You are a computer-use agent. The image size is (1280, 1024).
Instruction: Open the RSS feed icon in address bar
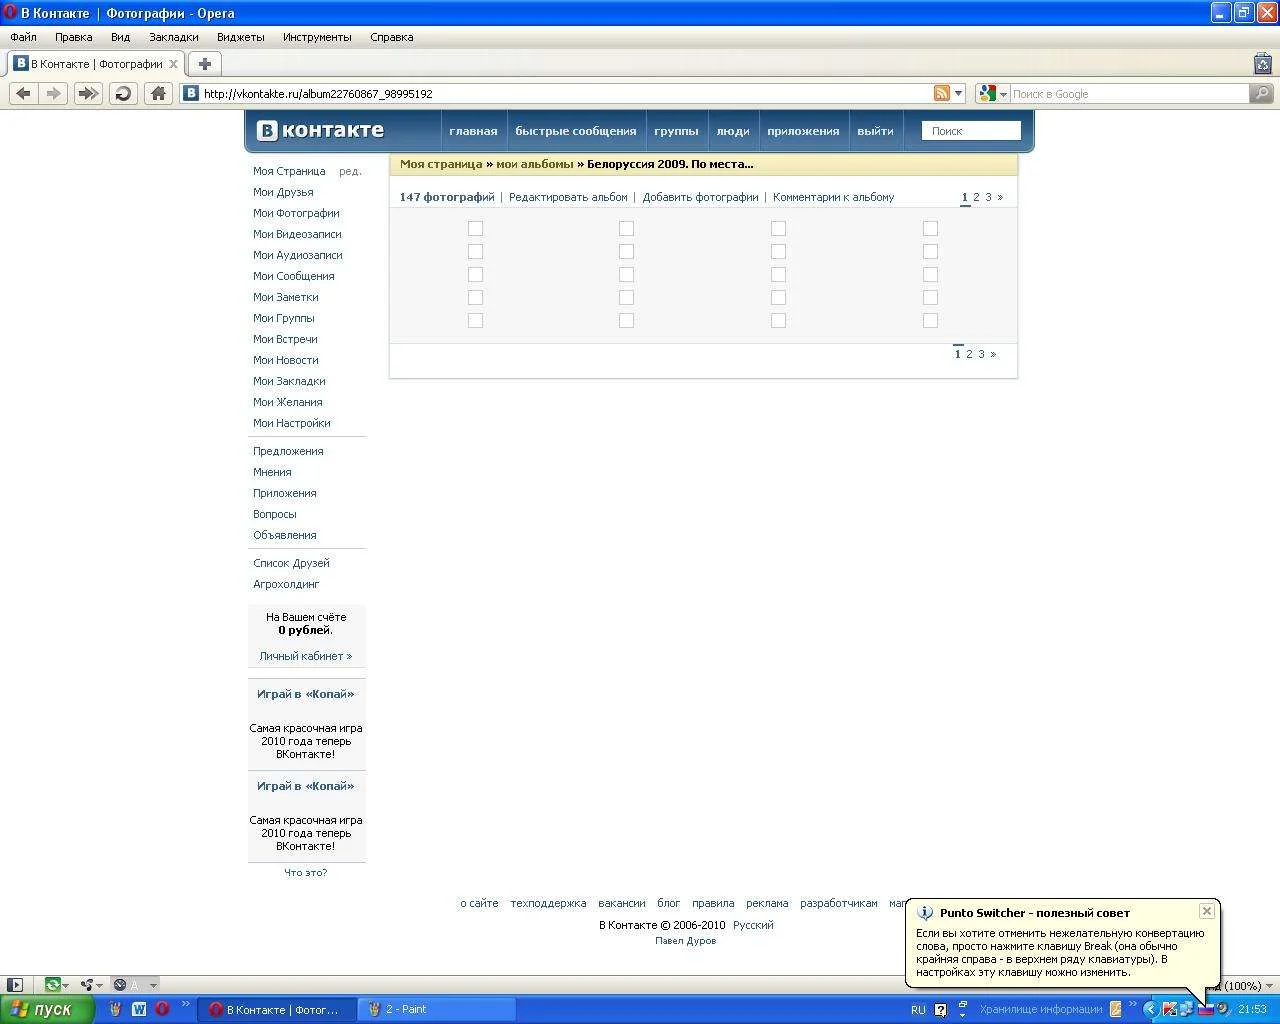[941, 93]
